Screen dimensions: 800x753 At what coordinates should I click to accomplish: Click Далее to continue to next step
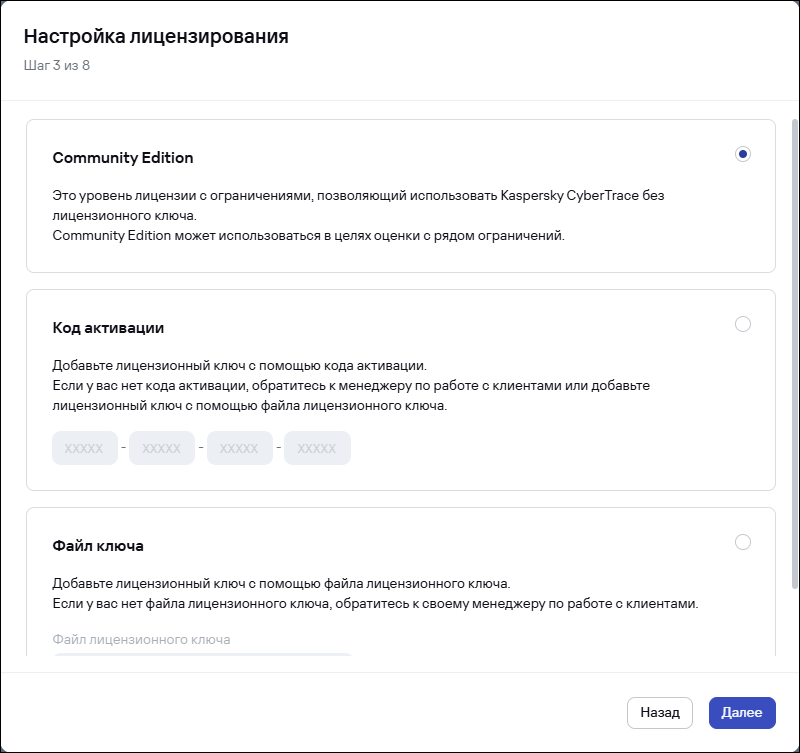[741, 713]
